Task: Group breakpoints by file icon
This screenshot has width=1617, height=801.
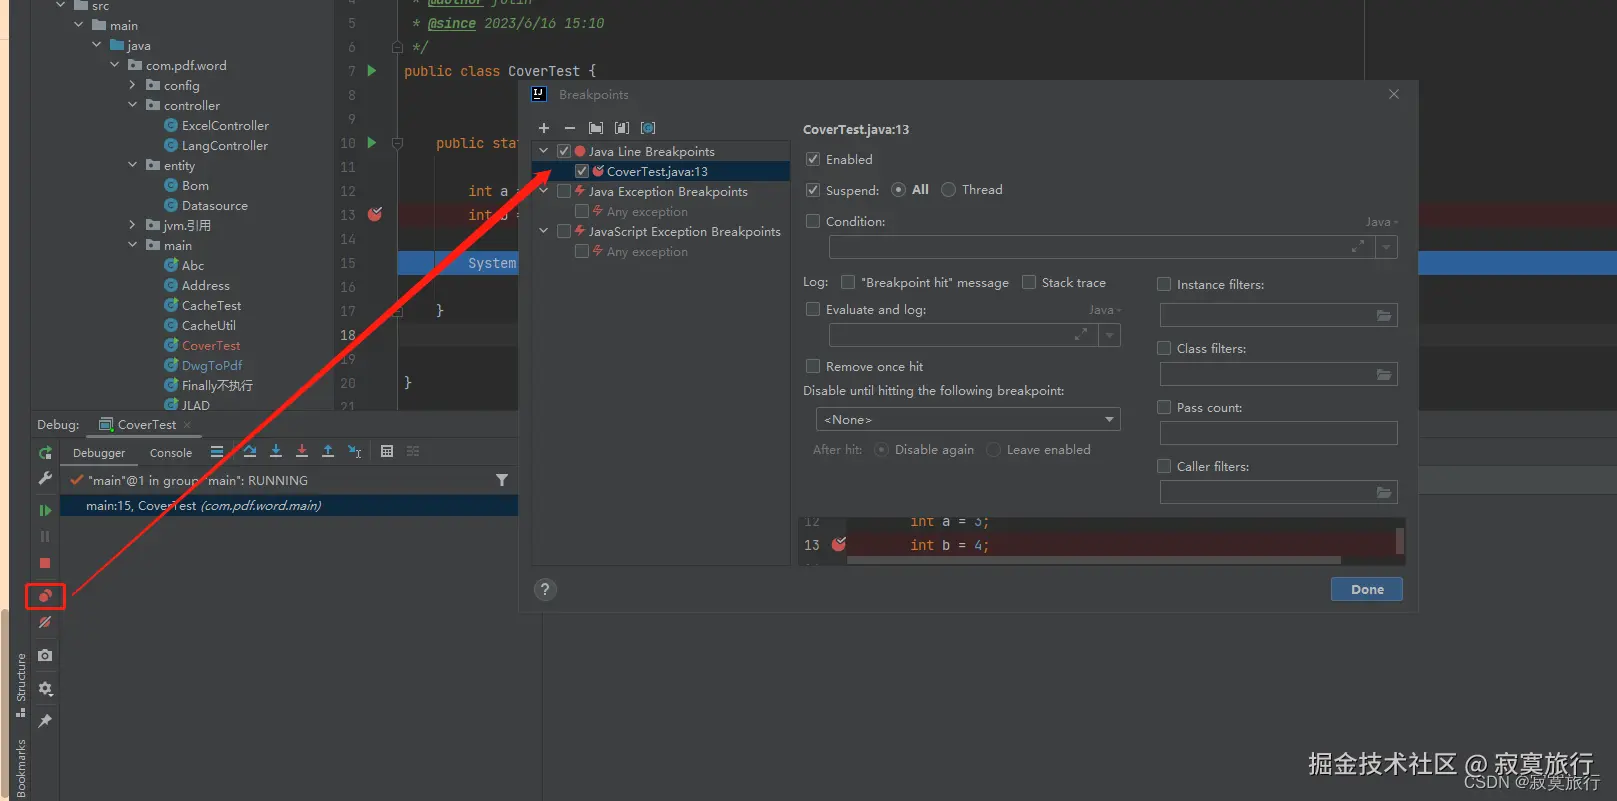Action: pos(622,128)
